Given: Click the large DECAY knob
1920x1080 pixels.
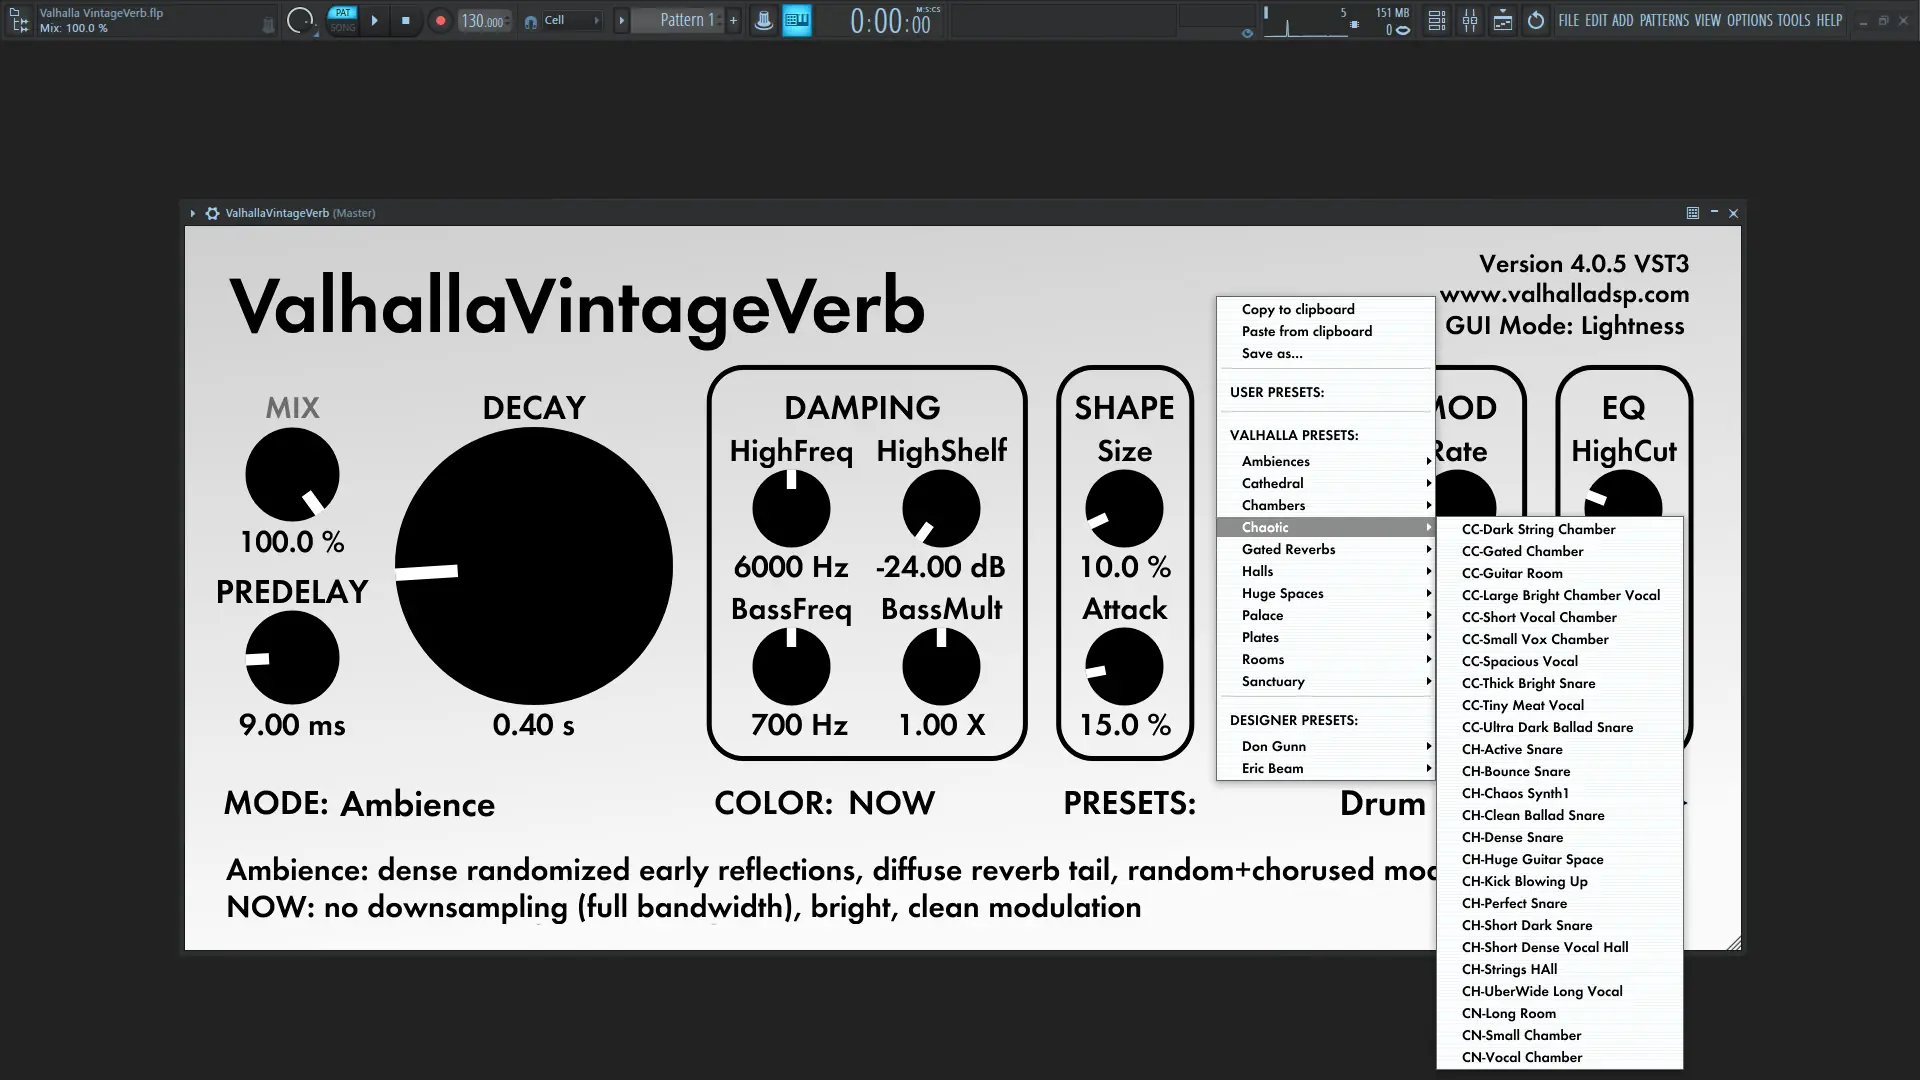Looking at the screenshot, I should 533,567.
